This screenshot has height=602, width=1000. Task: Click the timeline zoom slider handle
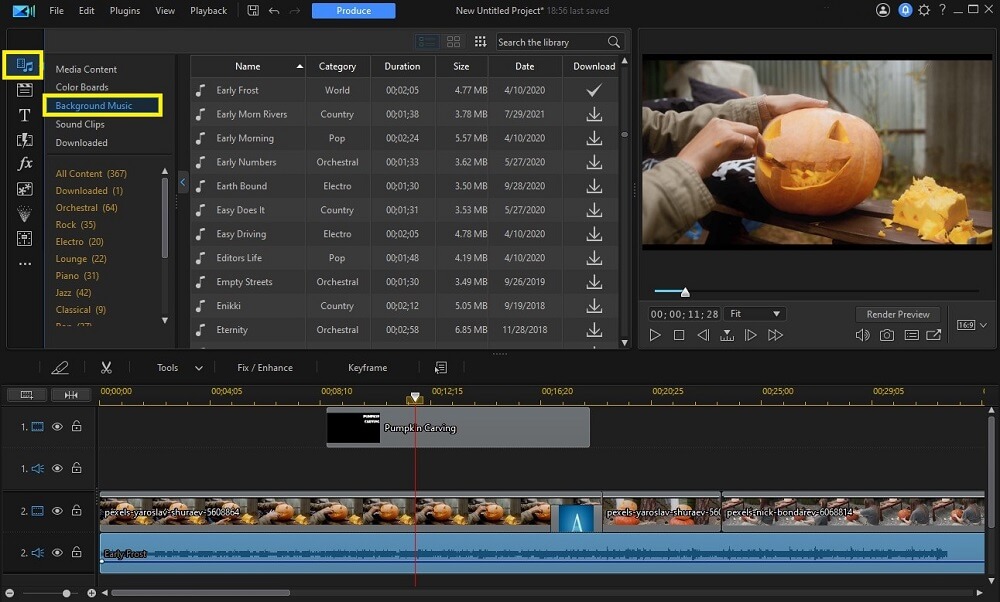pyautogui.click(x=66, y=593)
